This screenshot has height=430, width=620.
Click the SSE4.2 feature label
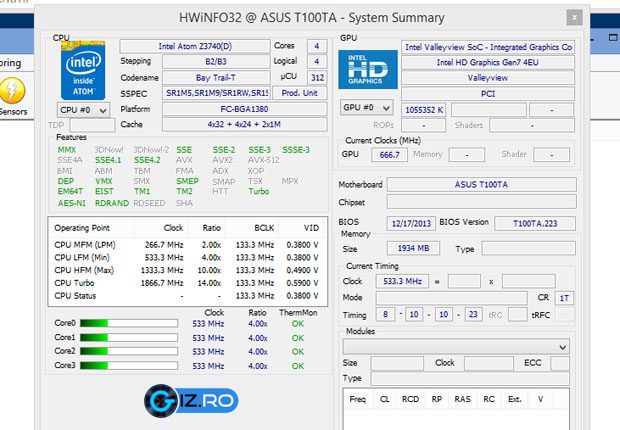click(147, 160)
